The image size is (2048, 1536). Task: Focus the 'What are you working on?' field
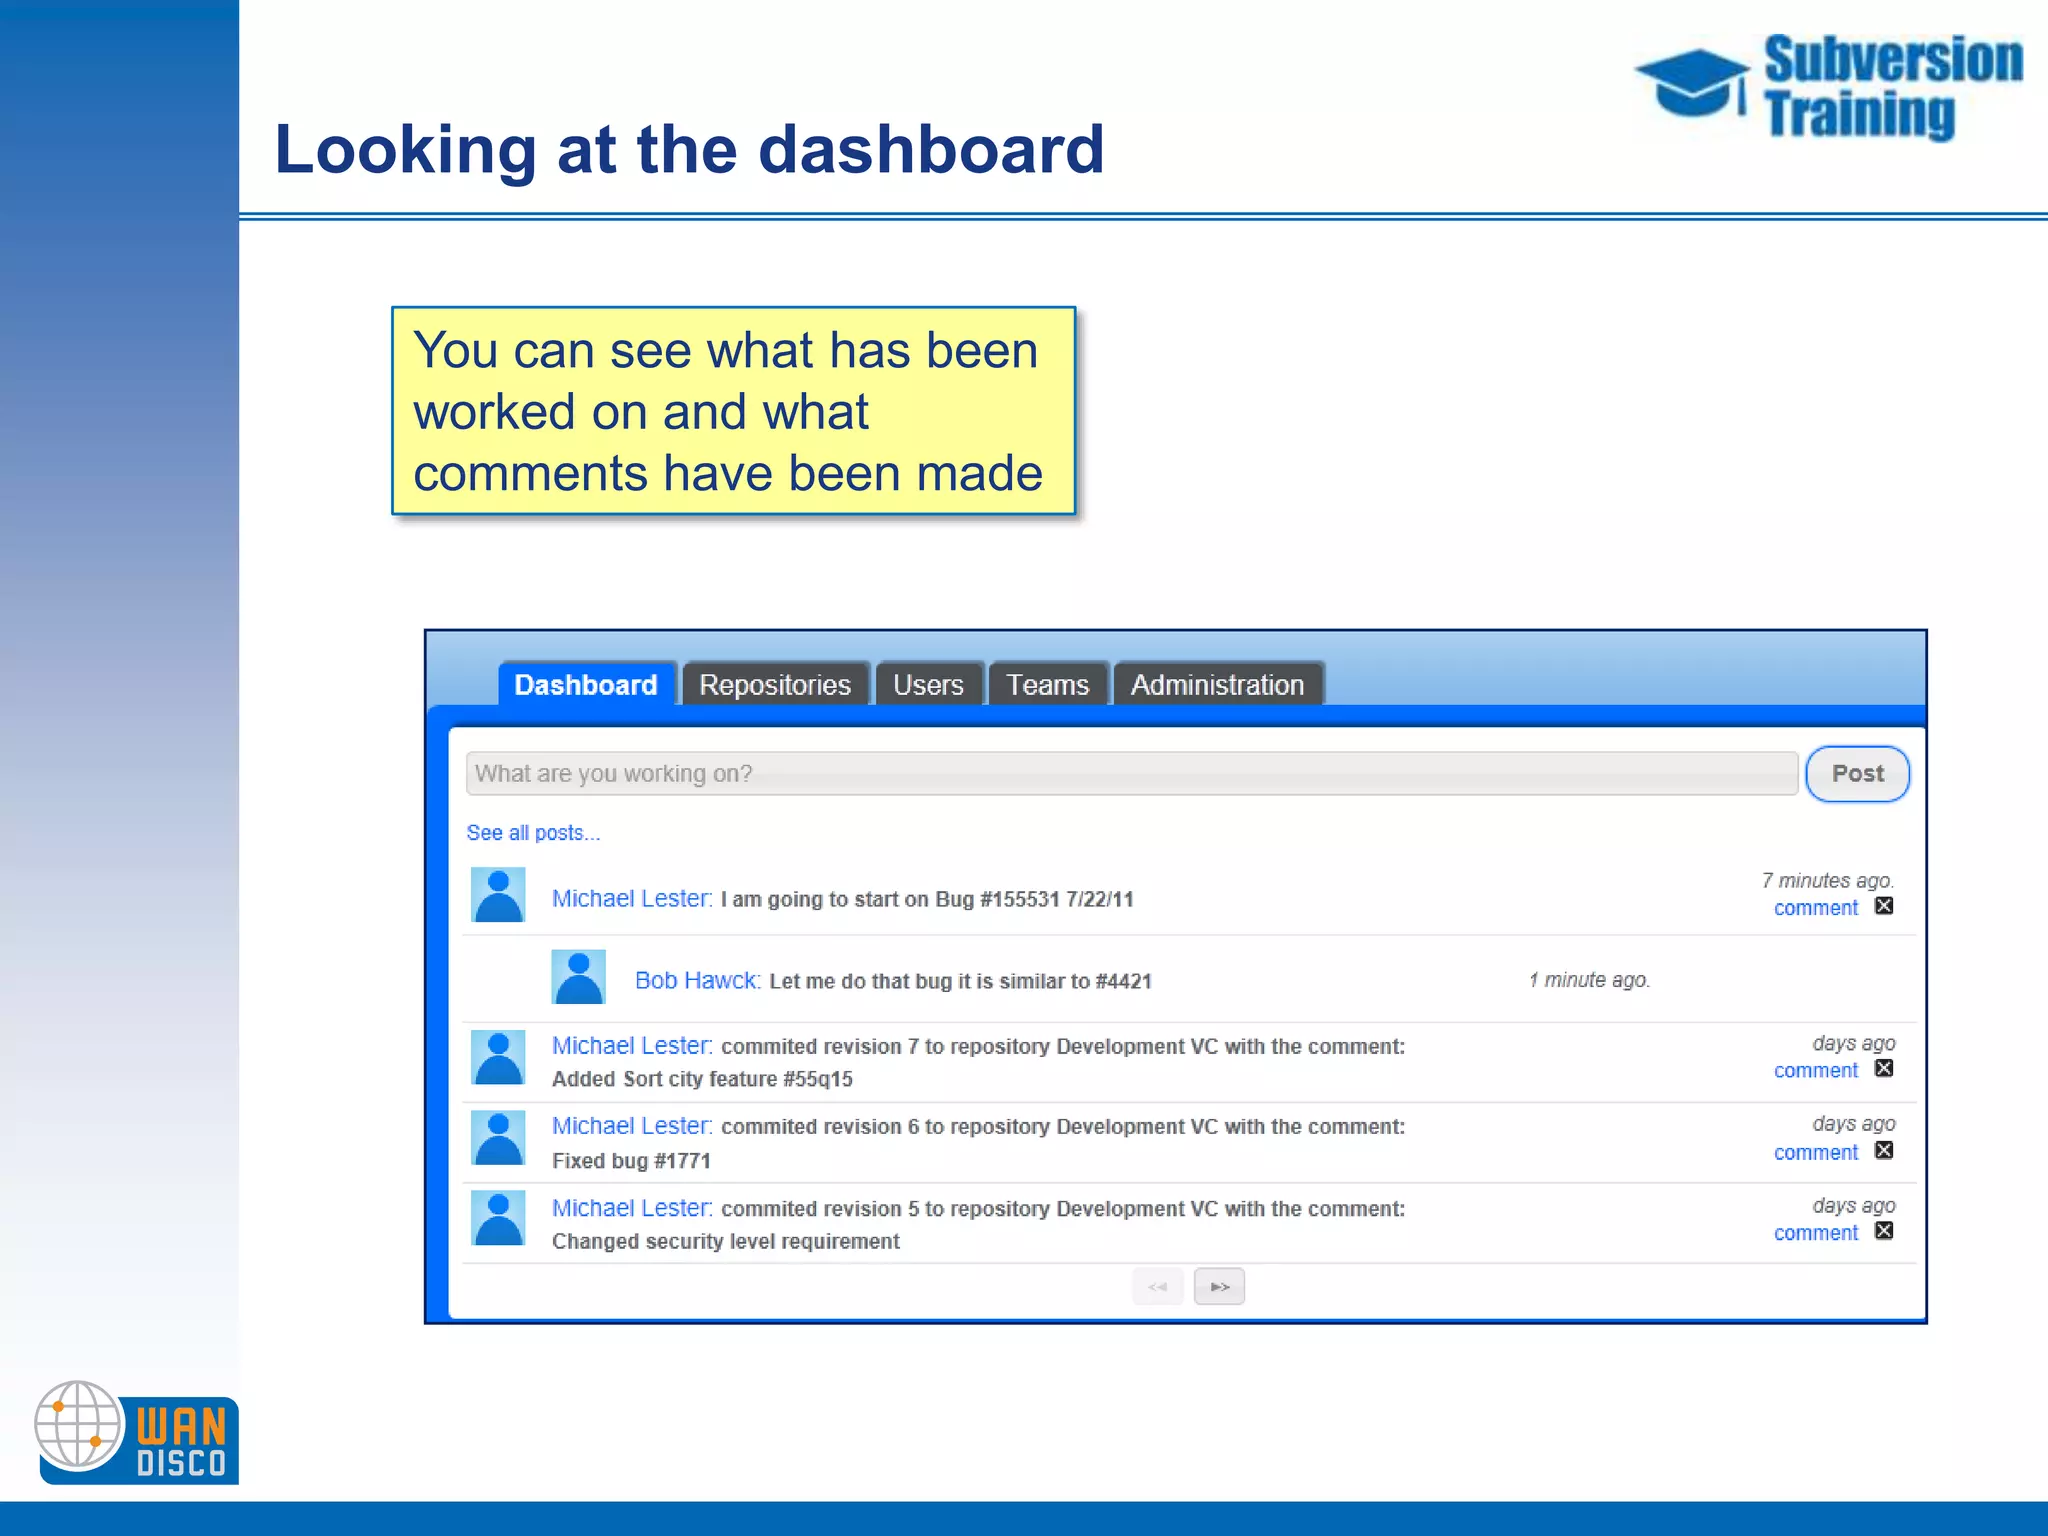(1130, 774)
